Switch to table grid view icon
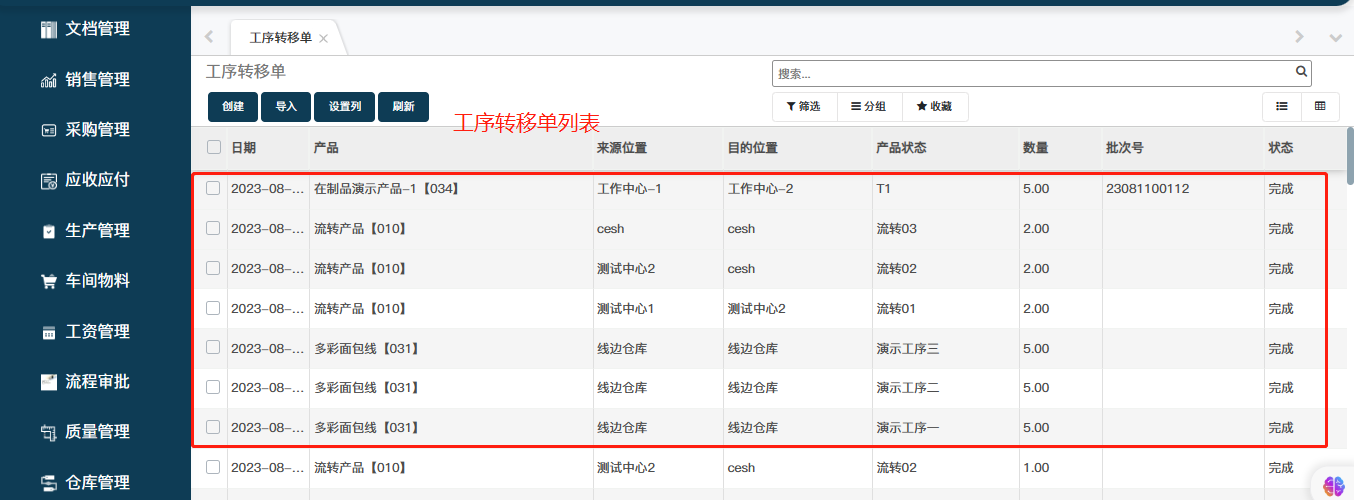Screen dimensions: 1354x500 click(x=1320, y=106)
